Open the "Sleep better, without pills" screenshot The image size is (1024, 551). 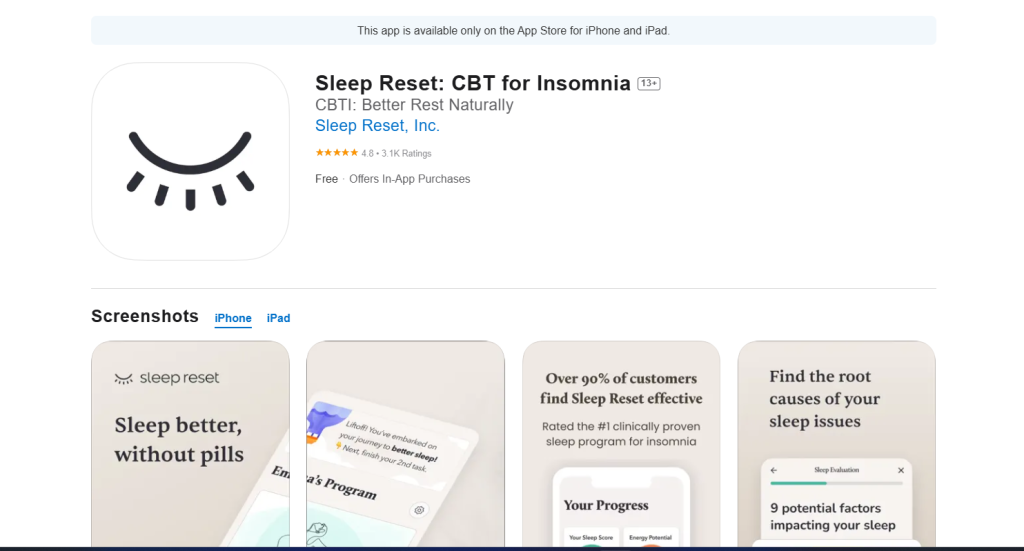point(190,444)
